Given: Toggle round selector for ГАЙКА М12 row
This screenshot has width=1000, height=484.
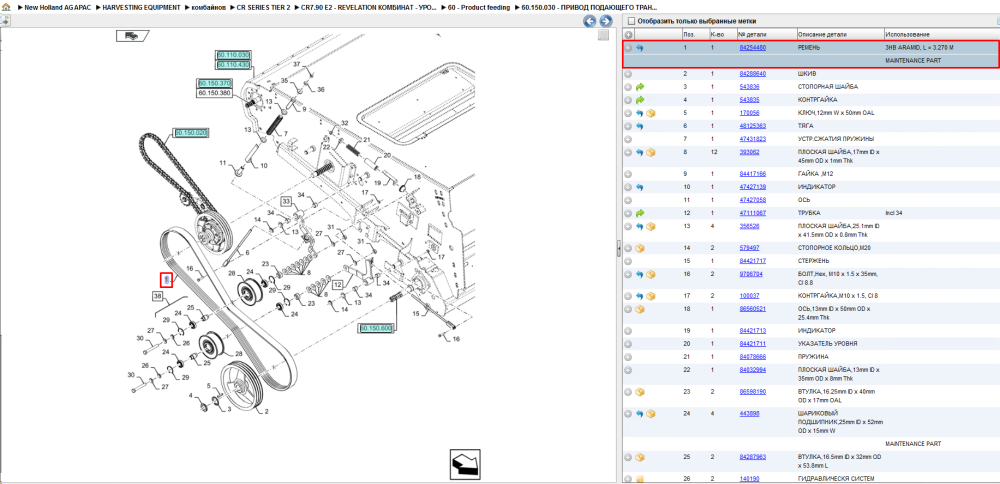Looking at the screenshot, I should pos(628,174).
